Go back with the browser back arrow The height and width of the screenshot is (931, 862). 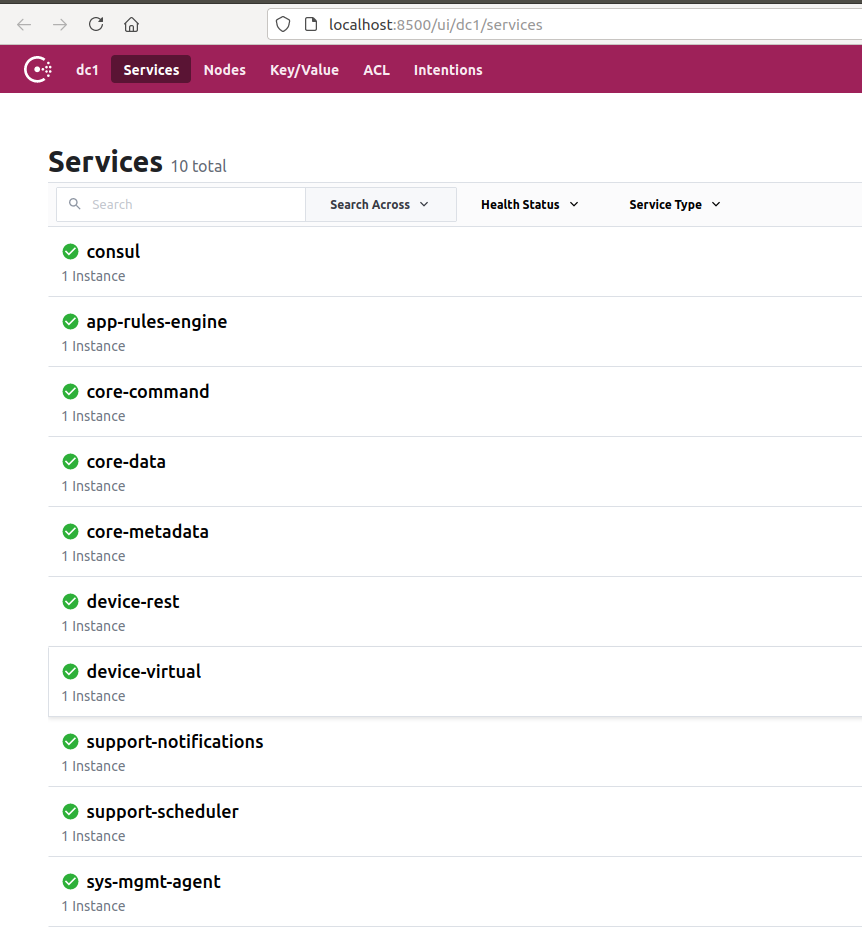(24, 24)
